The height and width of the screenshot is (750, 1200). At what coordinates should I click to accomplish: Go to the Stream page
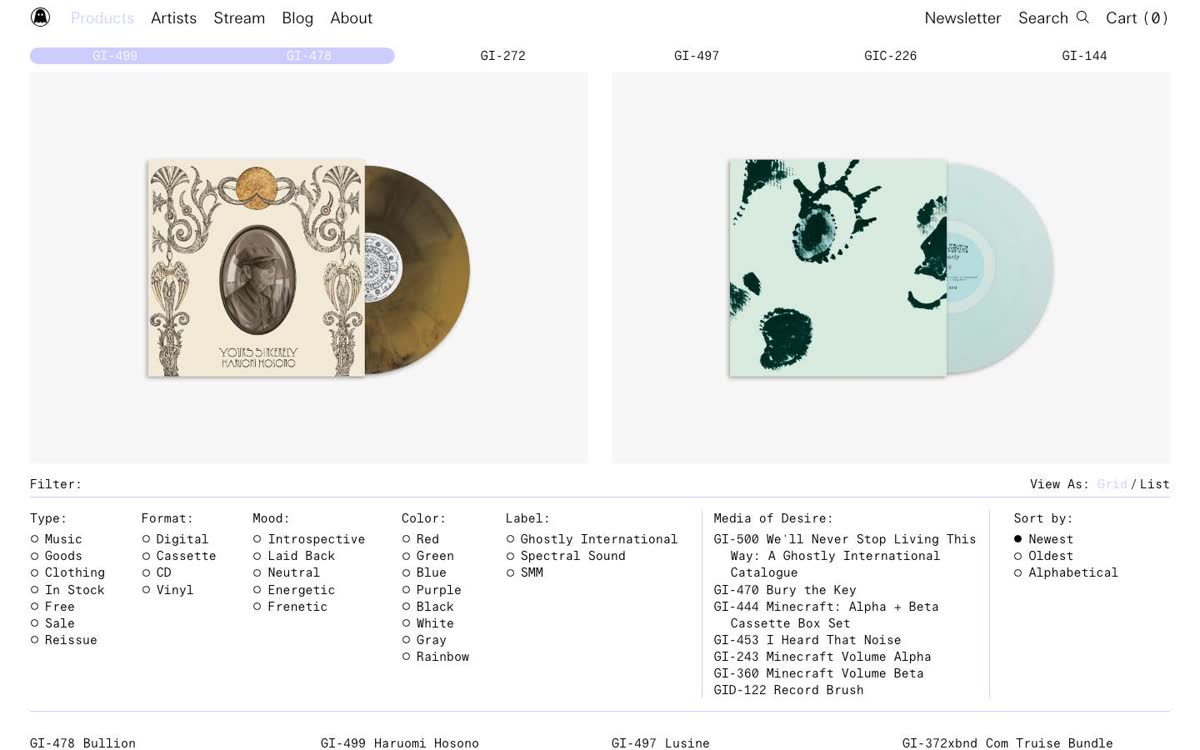click(x=239, y=18)
